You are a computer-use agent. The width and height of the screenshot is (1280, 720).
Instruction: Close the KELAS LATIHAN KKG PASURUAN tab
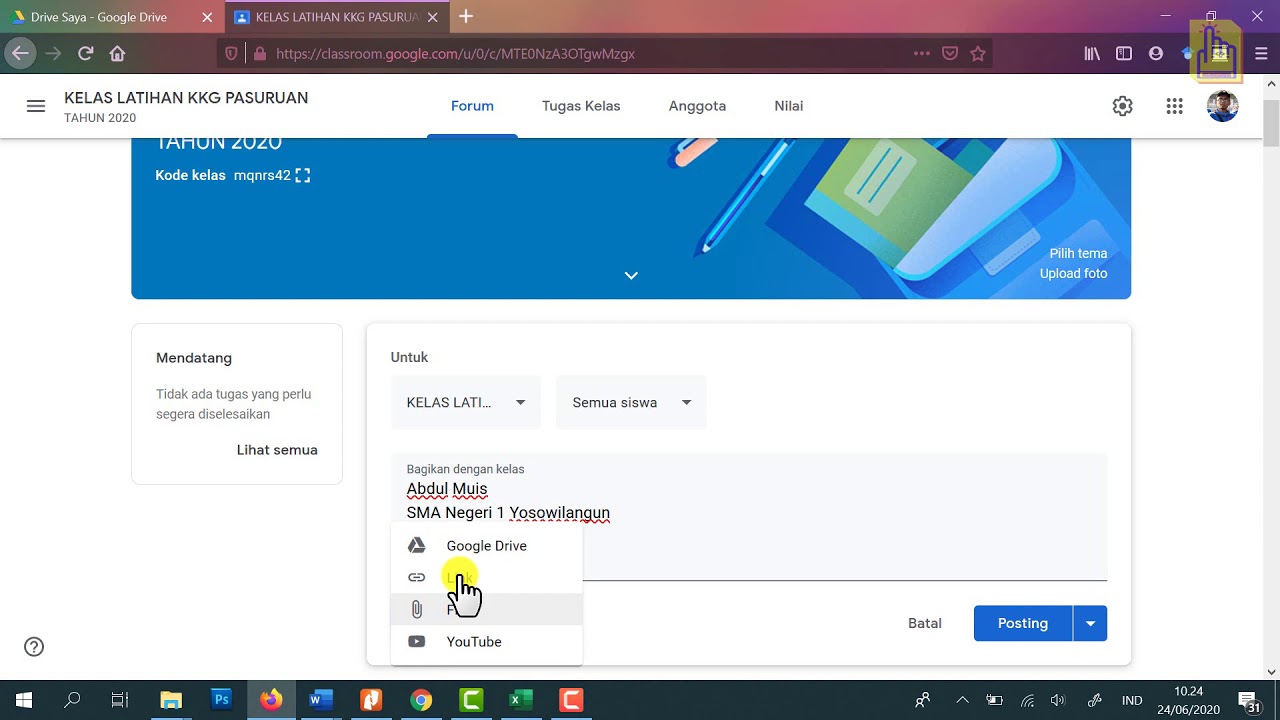[434, 17]
